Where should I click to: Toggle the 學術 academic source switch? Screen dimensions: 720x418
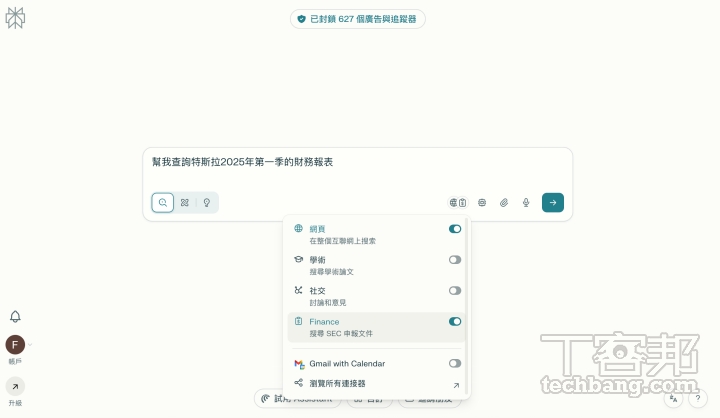pyautogui.click(x=455, y=260)
